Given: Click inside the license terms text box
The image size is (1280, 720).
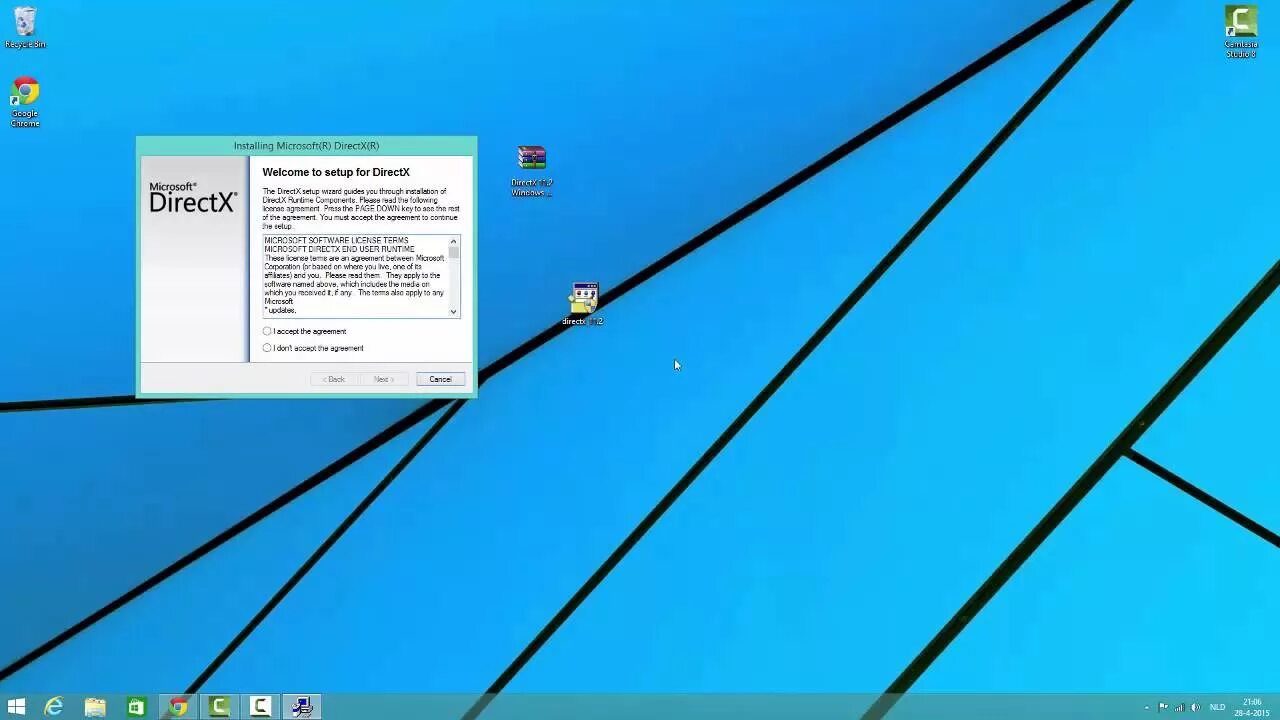Looking at the screenshot, I should point(355,276).
